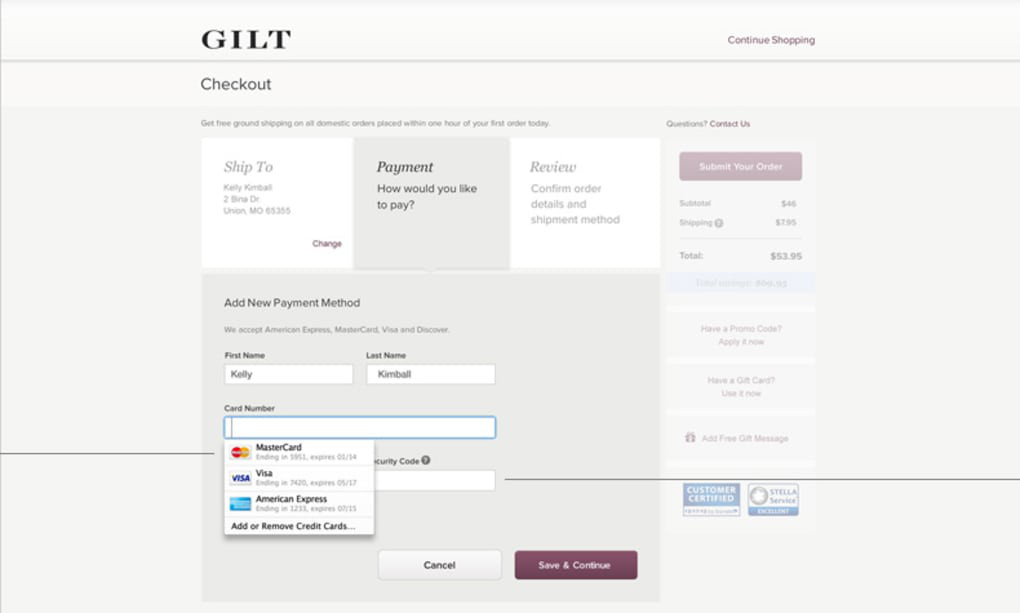The width and height of the screenshot is (1020, 613).
Task: Change the shipping address
Action: coord(327,243)
